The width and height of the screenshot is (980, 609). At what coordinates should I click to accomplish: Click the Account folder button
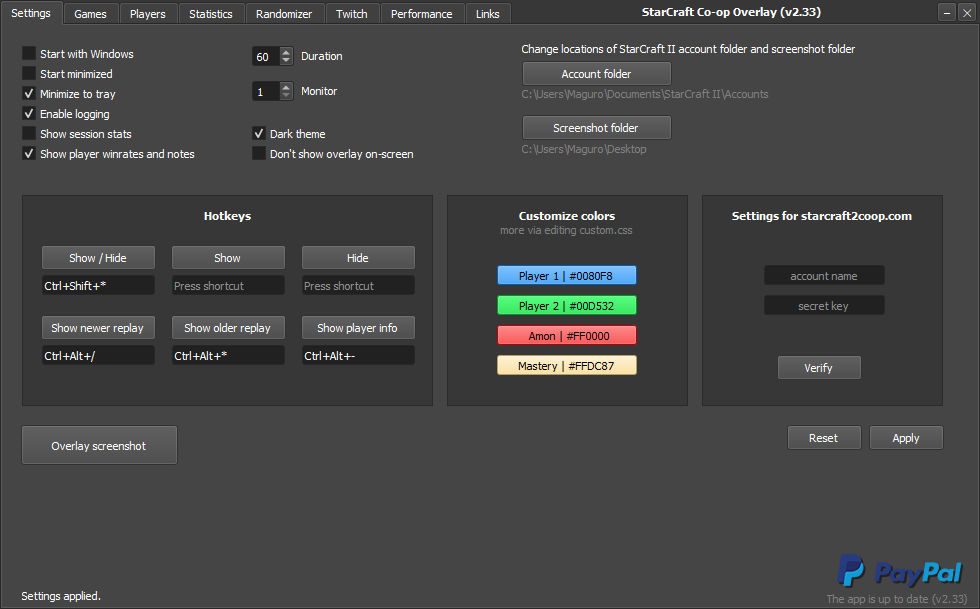[596, 74]
